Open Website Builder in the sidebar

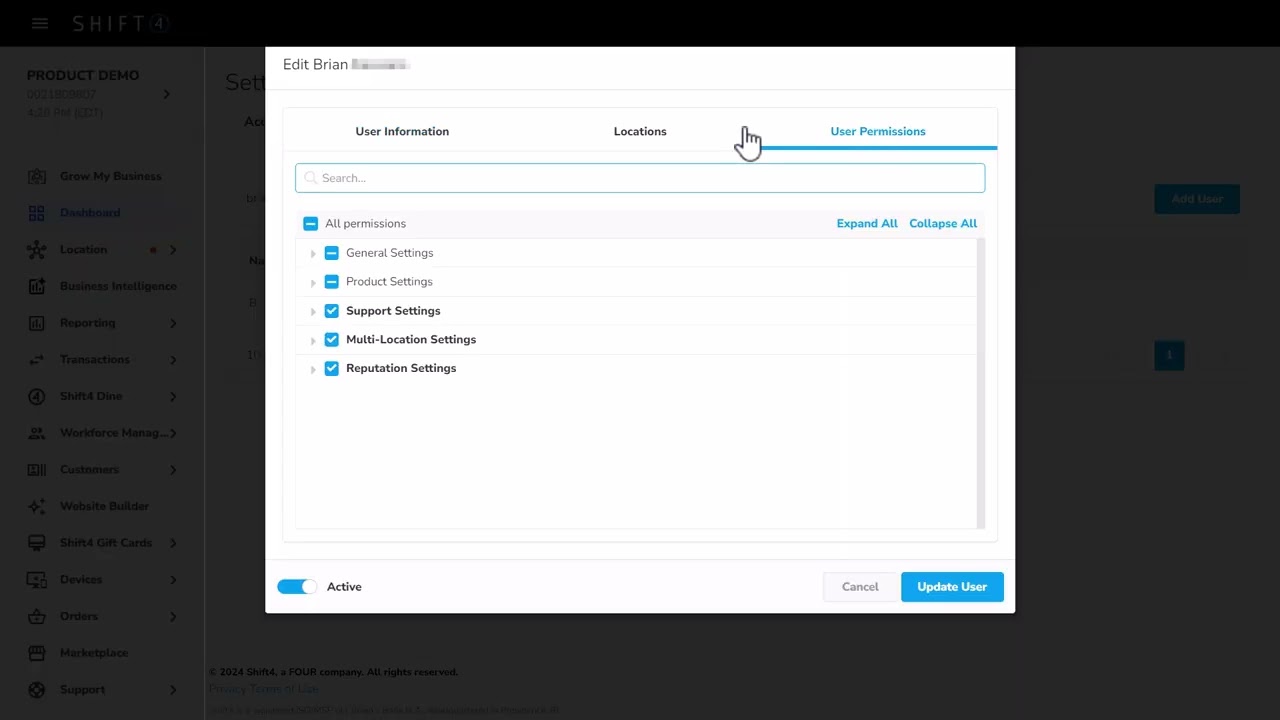click(x=104, y=506)
